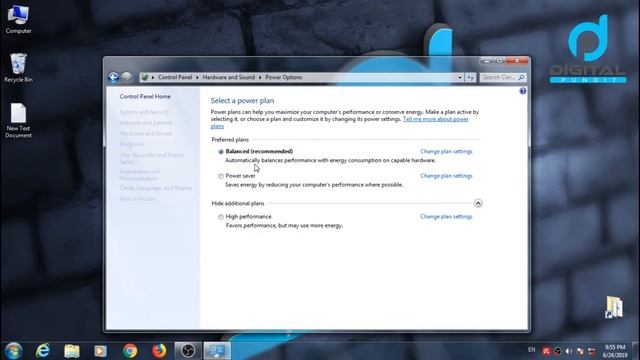Launch Google Chrome from taskbar
Image resolution: width=640 pixels, height=360 pixels.
point(130,351)
